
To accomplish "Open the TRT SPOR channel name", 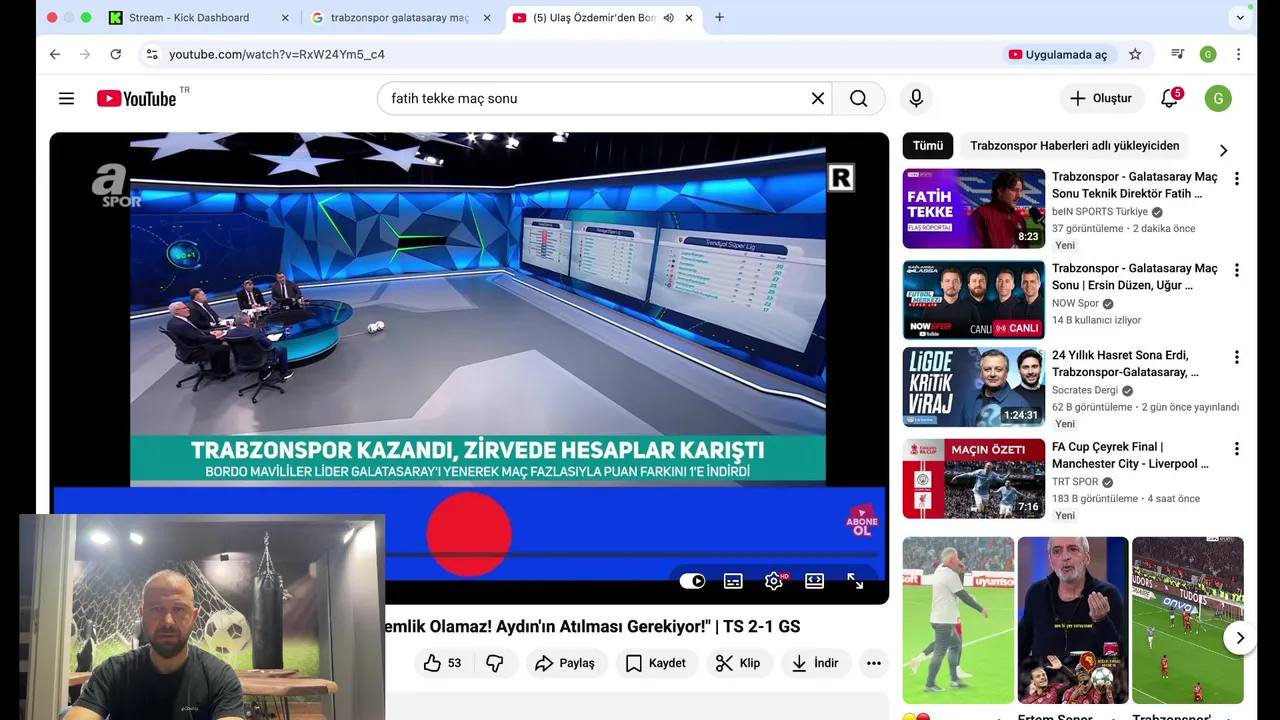I will point(1075,482).
